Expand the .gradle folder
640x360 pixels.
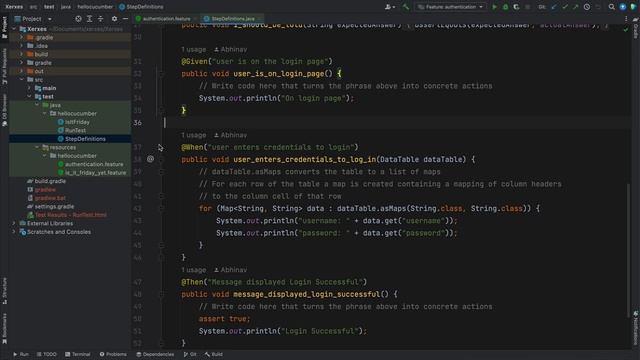point(22,38)
